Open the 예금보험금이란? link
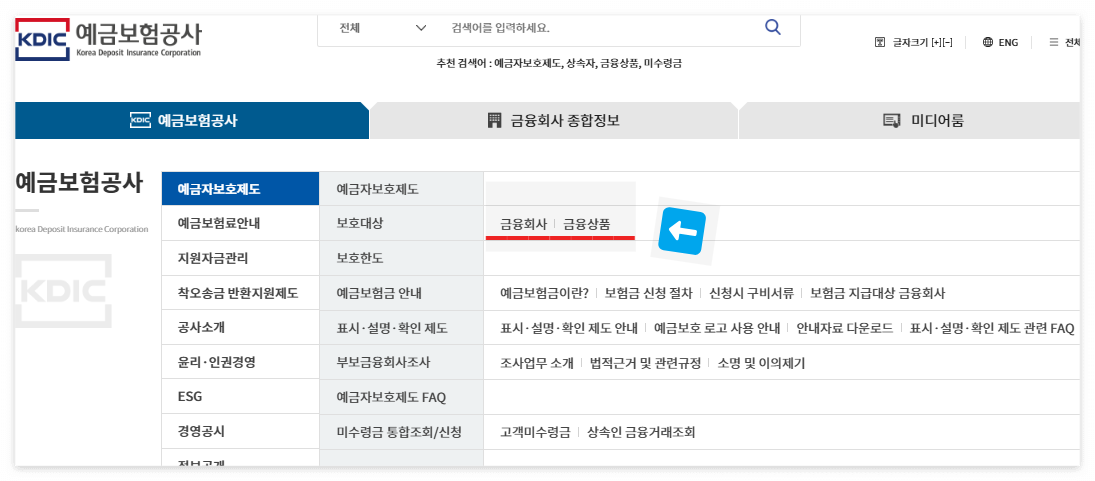Image resolution: width=1095 pixels, height=481 pixels. click(x=545, y=293)
